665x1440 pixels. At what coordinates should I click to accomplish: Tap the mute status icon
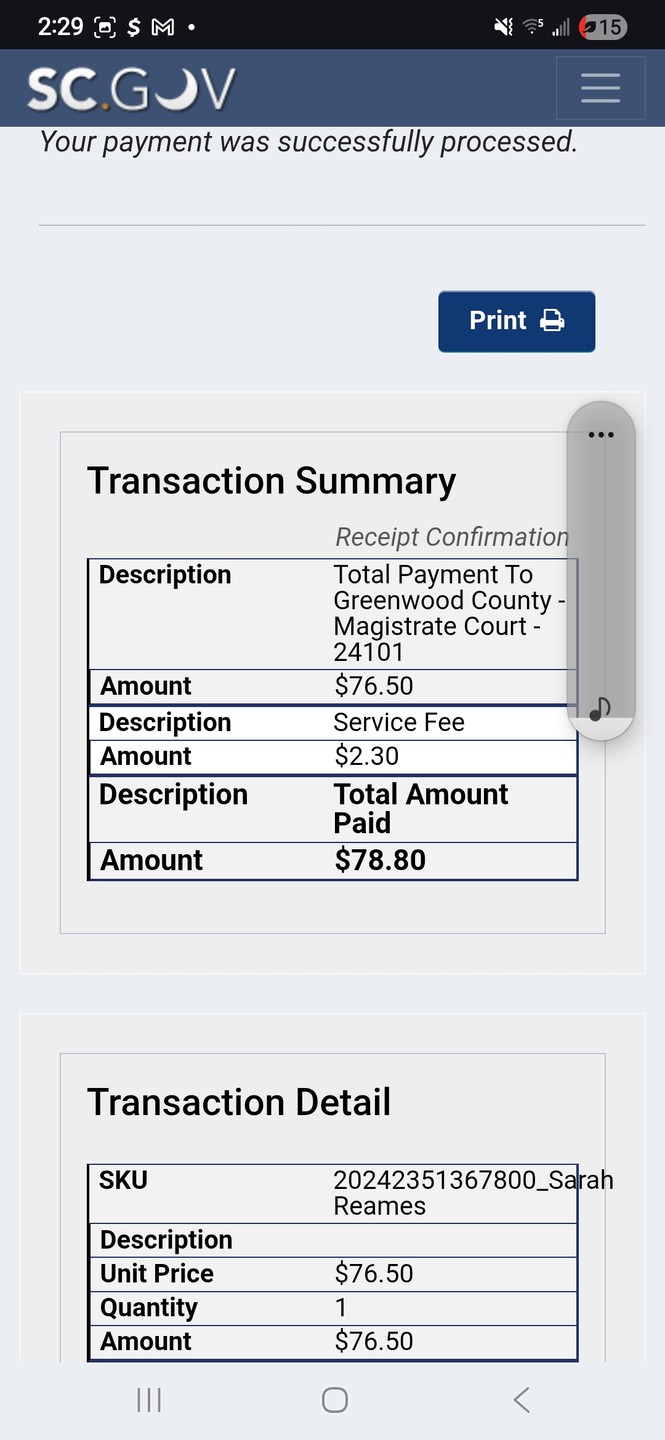click(504, 27)
